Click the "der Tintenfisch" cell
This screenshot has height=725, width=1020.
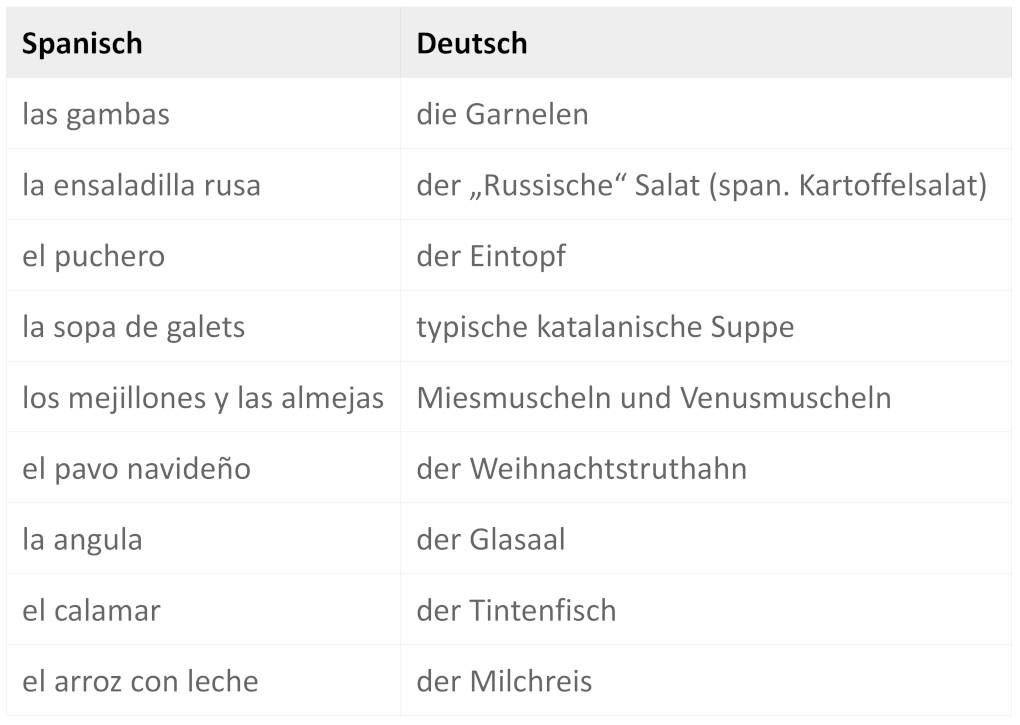click(516, 611)
